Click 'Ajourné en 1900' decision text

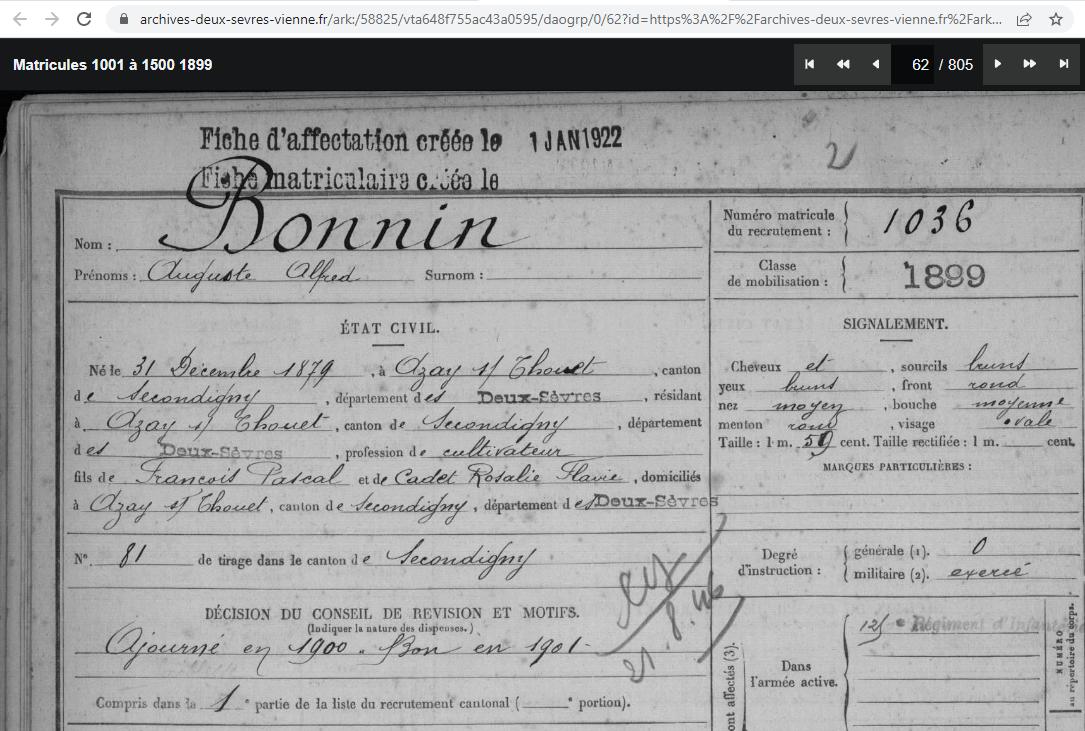point(227,649)
